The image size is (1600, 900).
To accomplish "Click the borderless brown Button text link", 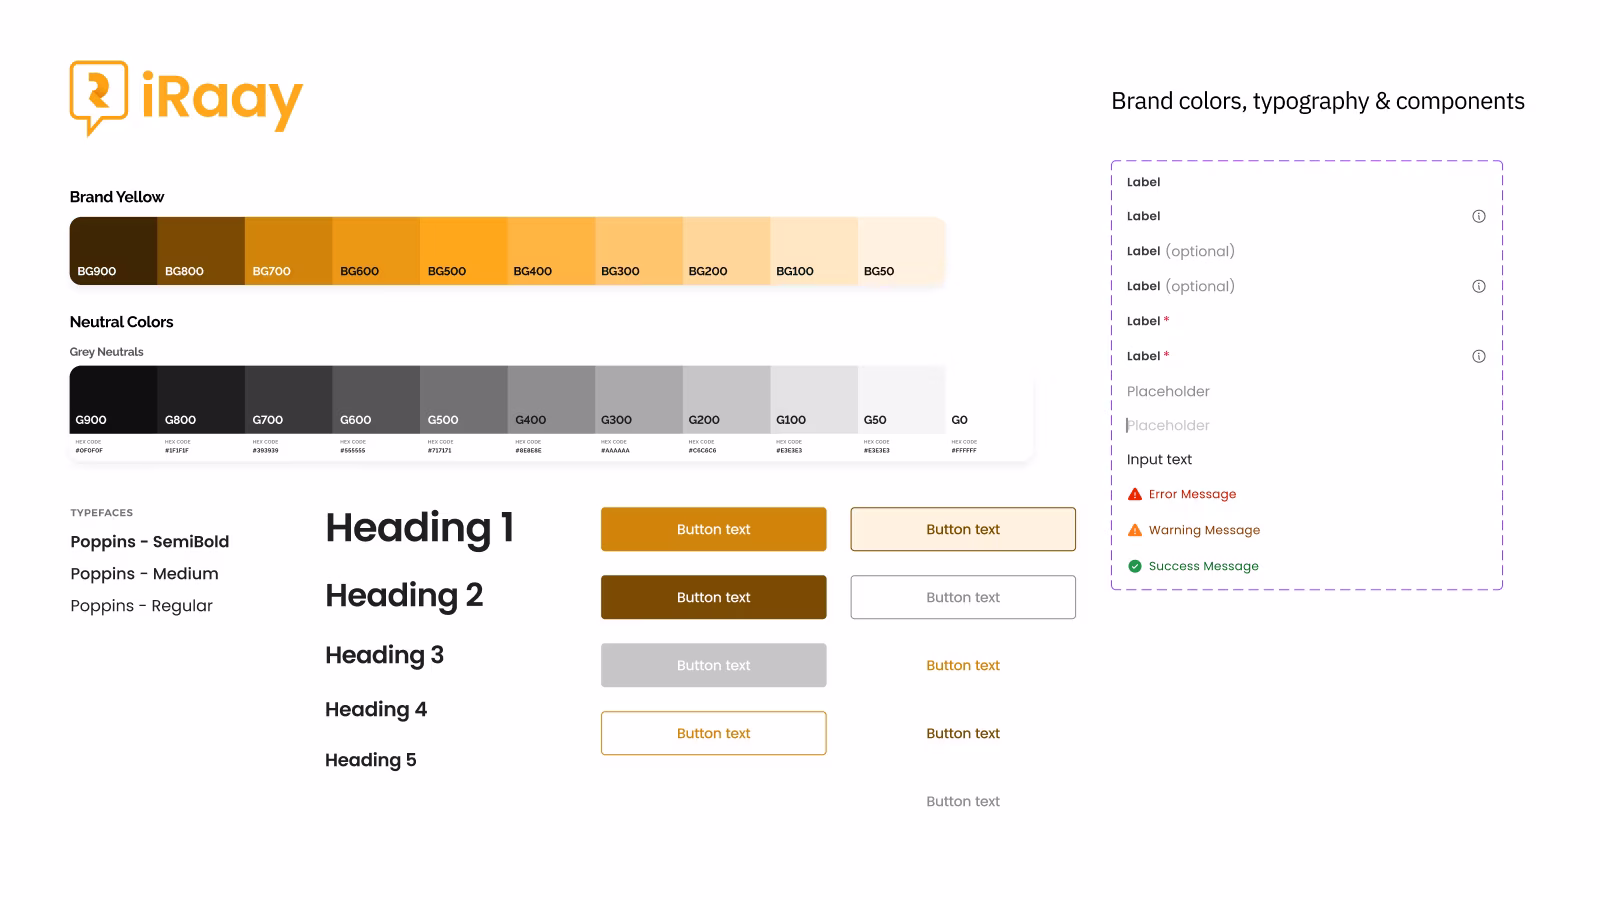I will [x=963, y=733].
